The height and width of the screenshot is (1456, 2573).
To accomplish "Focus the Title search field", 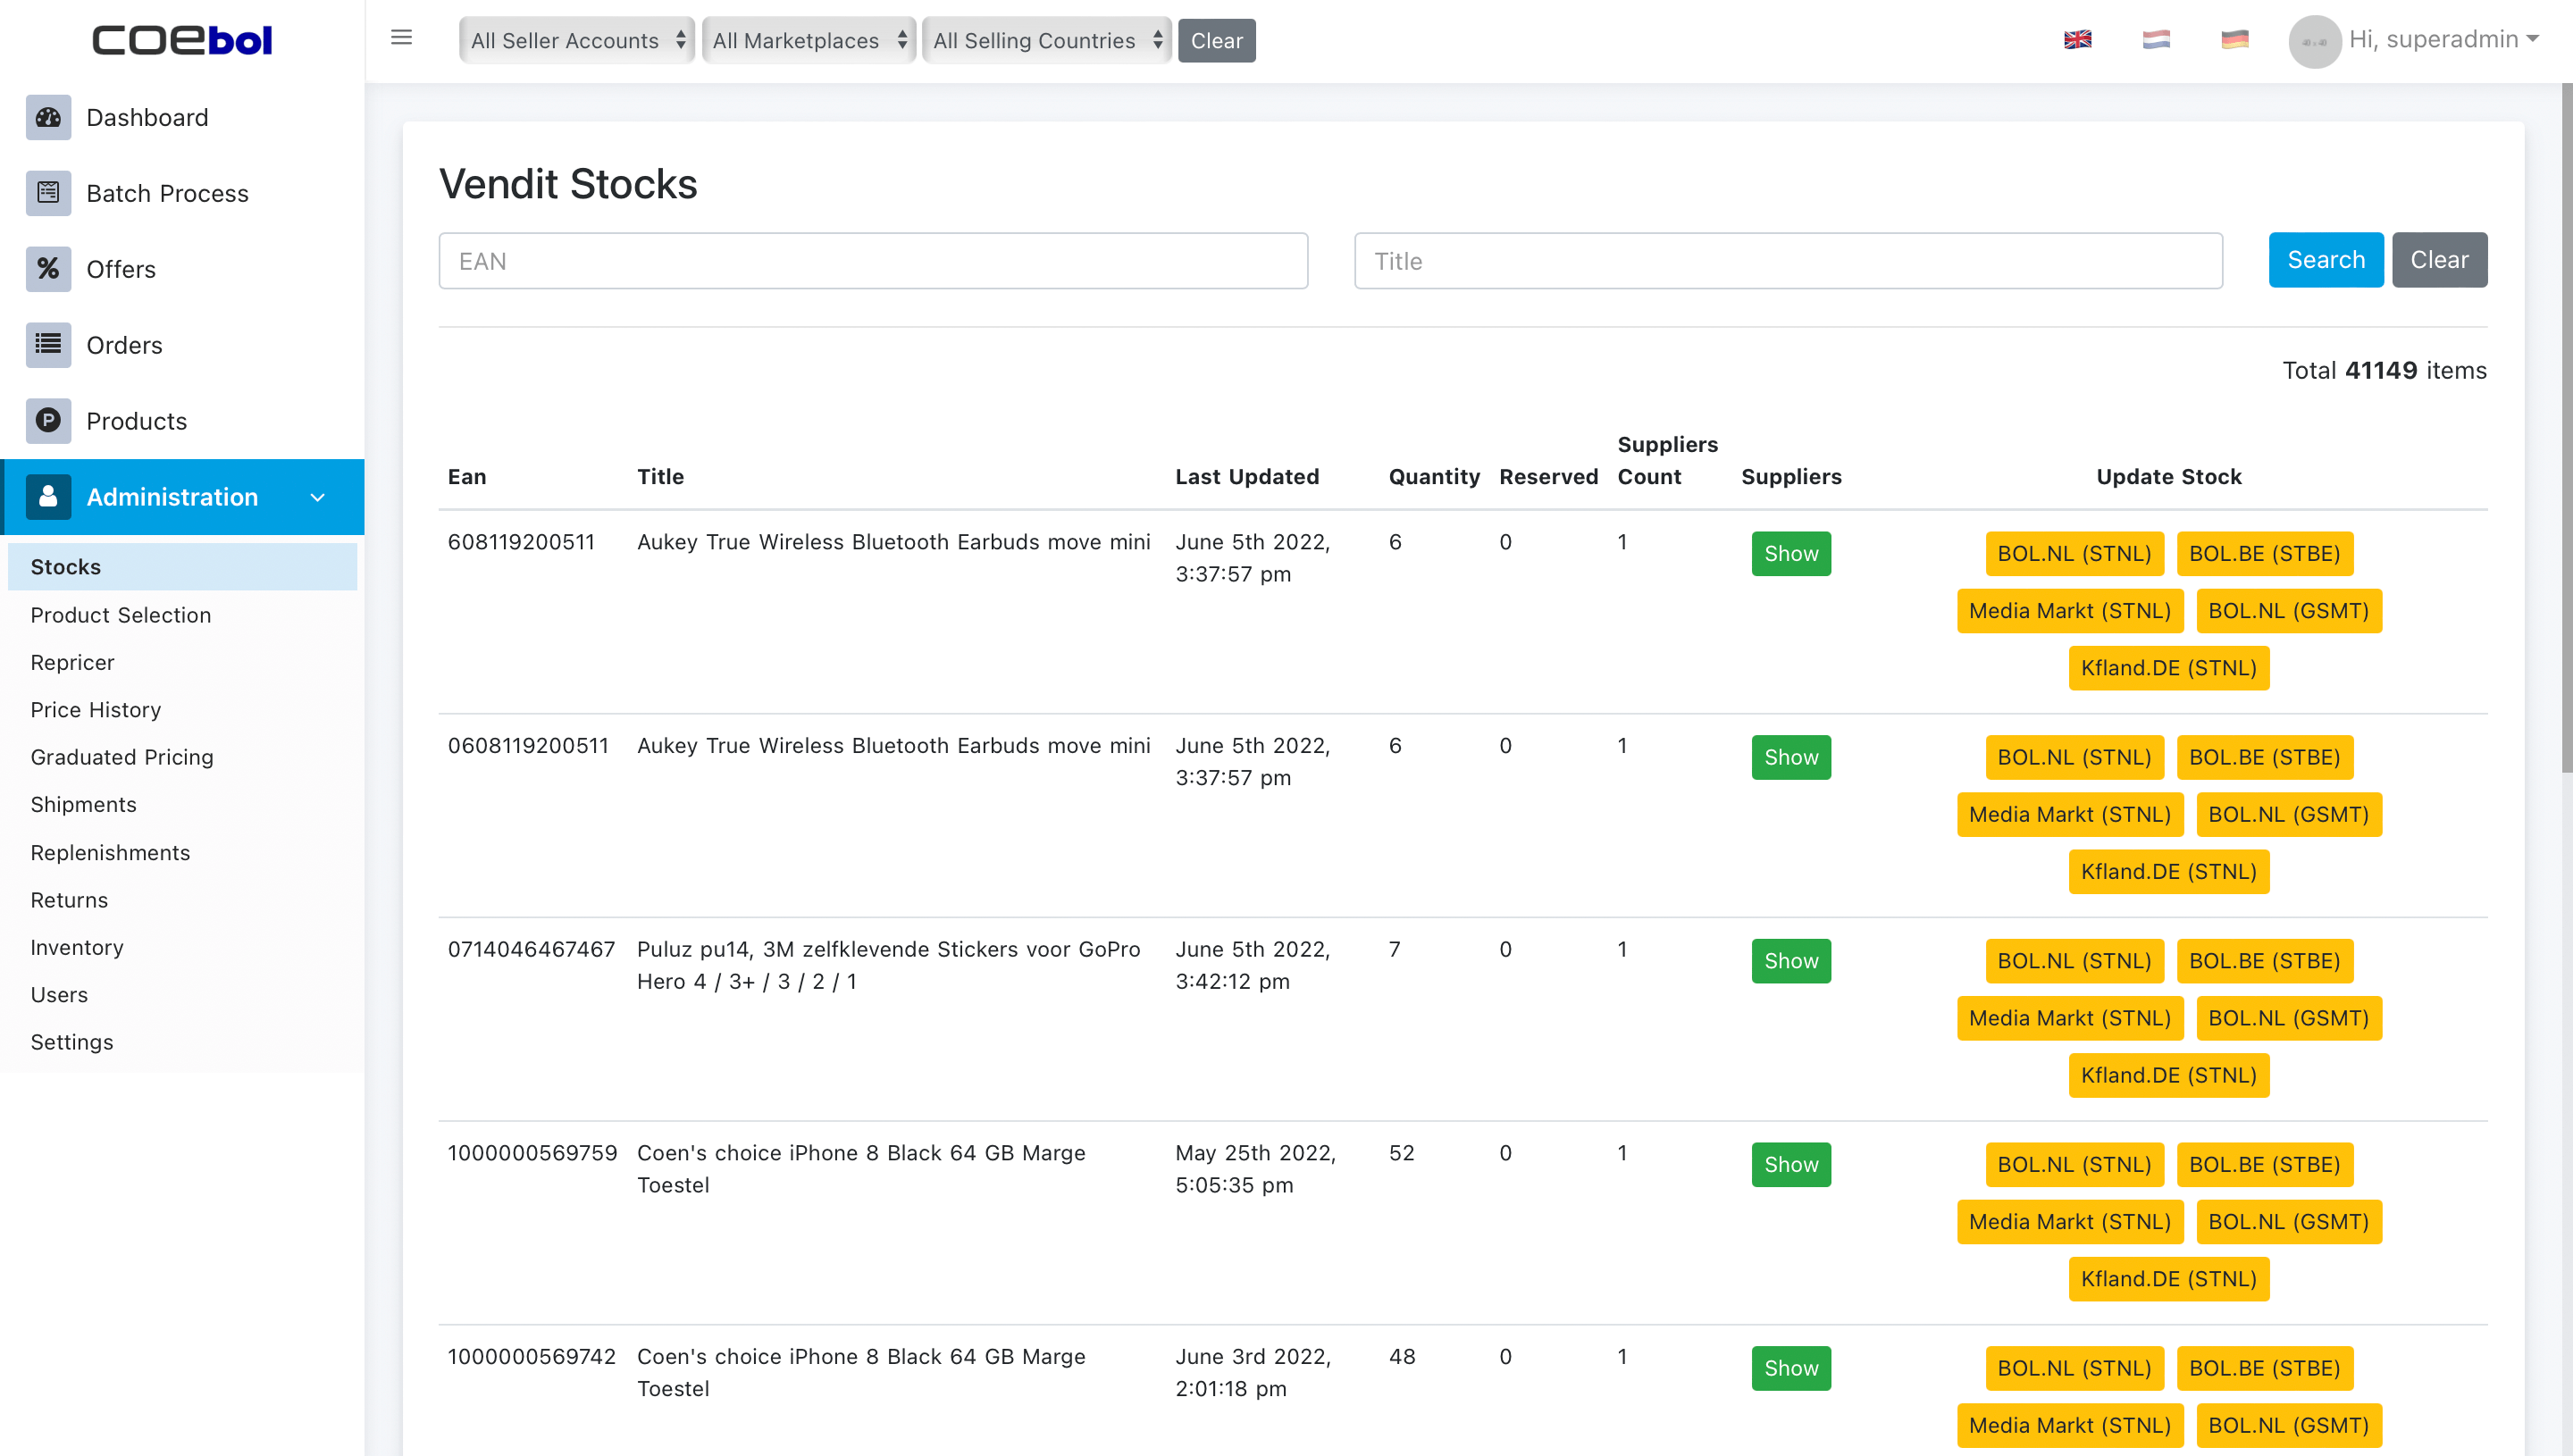I will coord(1788,261).
